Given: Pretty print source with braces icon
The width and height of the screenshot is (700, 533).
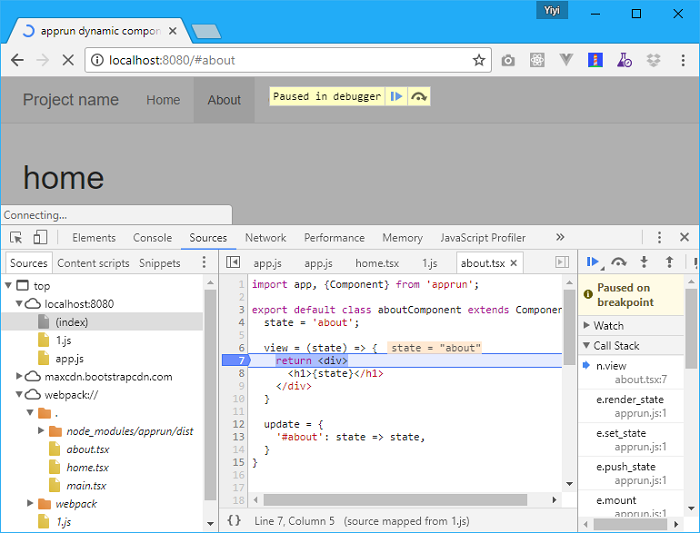Looking at the screenshot, I should coord(234,521).
